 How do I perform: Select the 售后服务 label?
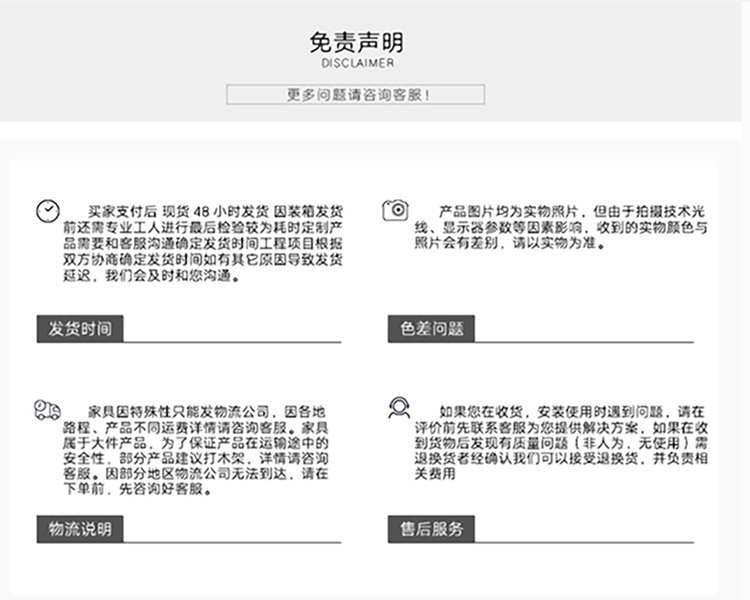(x=431, y=529)
